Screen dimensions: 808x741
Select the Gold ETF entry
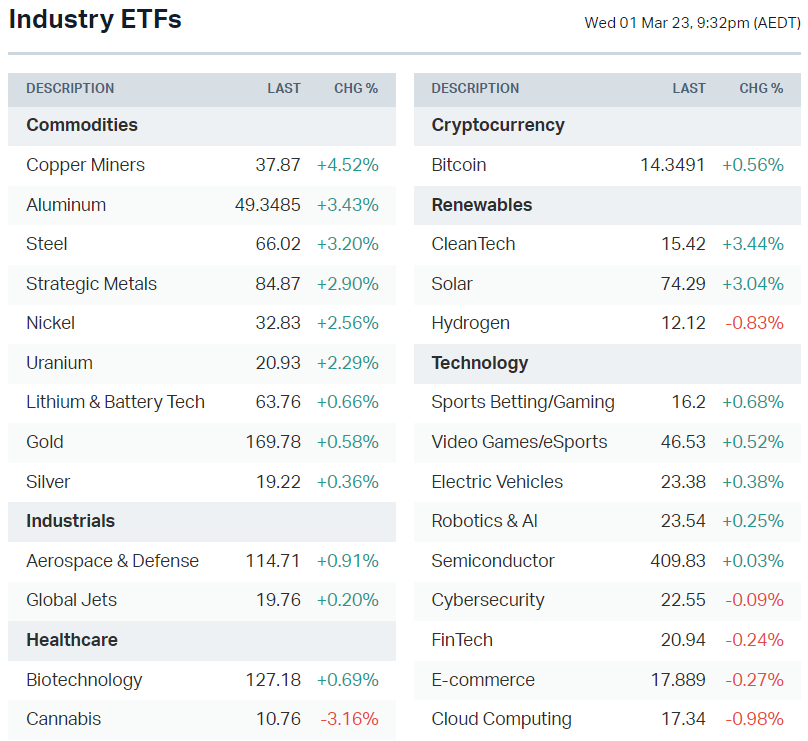click(x=45, y=442)
